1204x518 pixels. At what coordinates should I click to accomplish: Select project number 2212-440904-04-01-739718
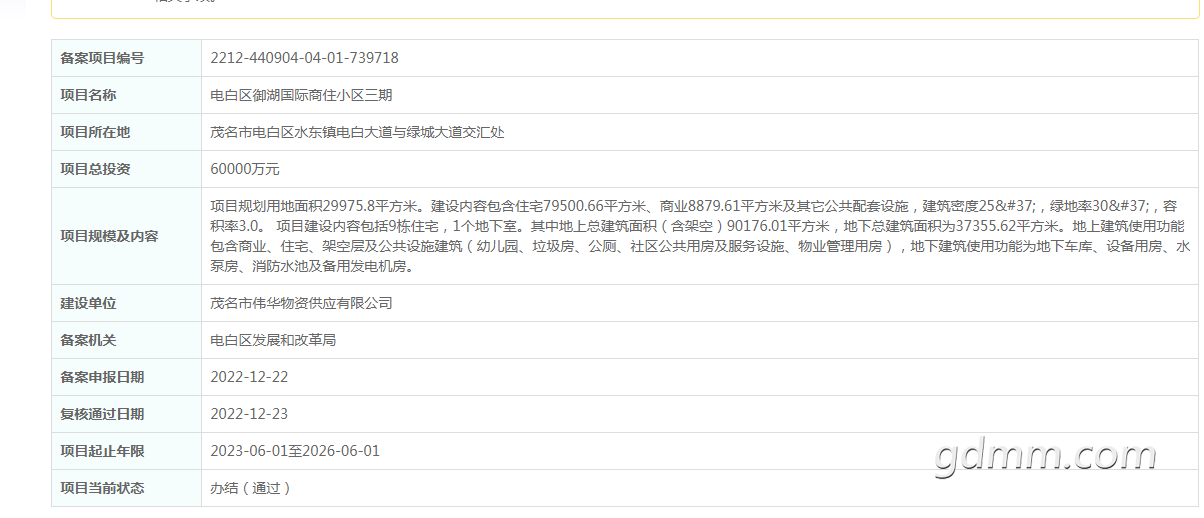[304, 58]
